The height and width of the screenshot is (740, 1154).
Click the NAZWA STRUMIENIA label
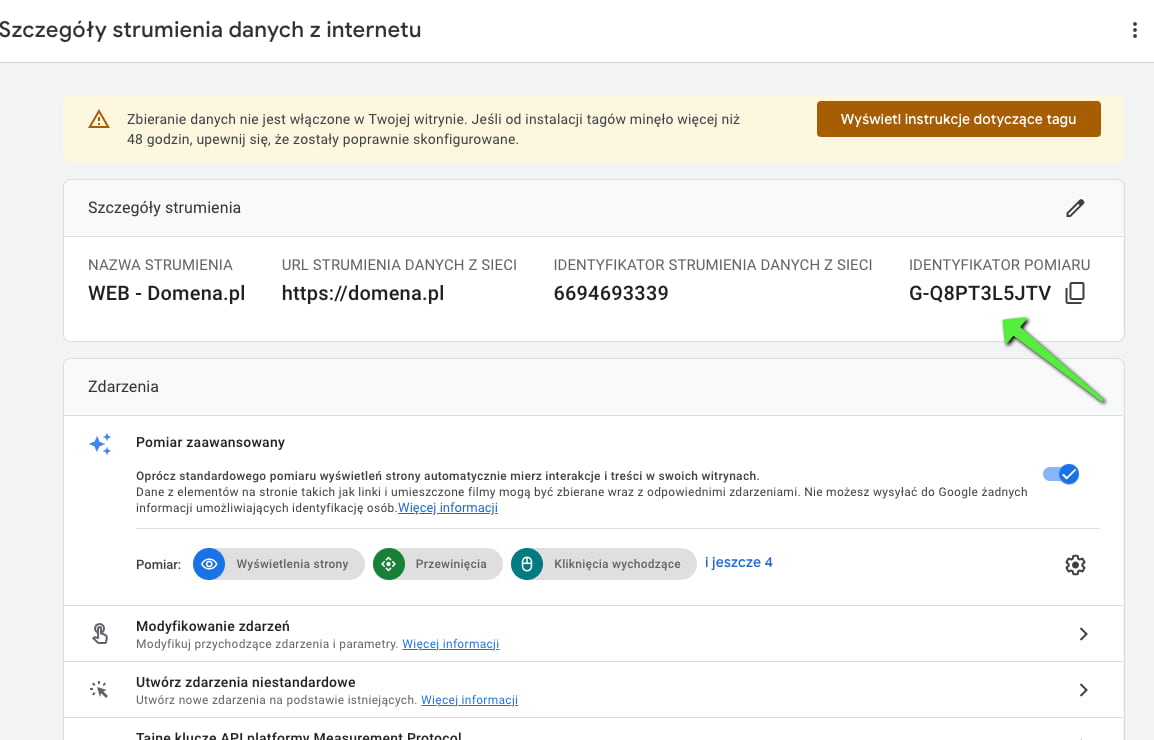coord(160,265)
